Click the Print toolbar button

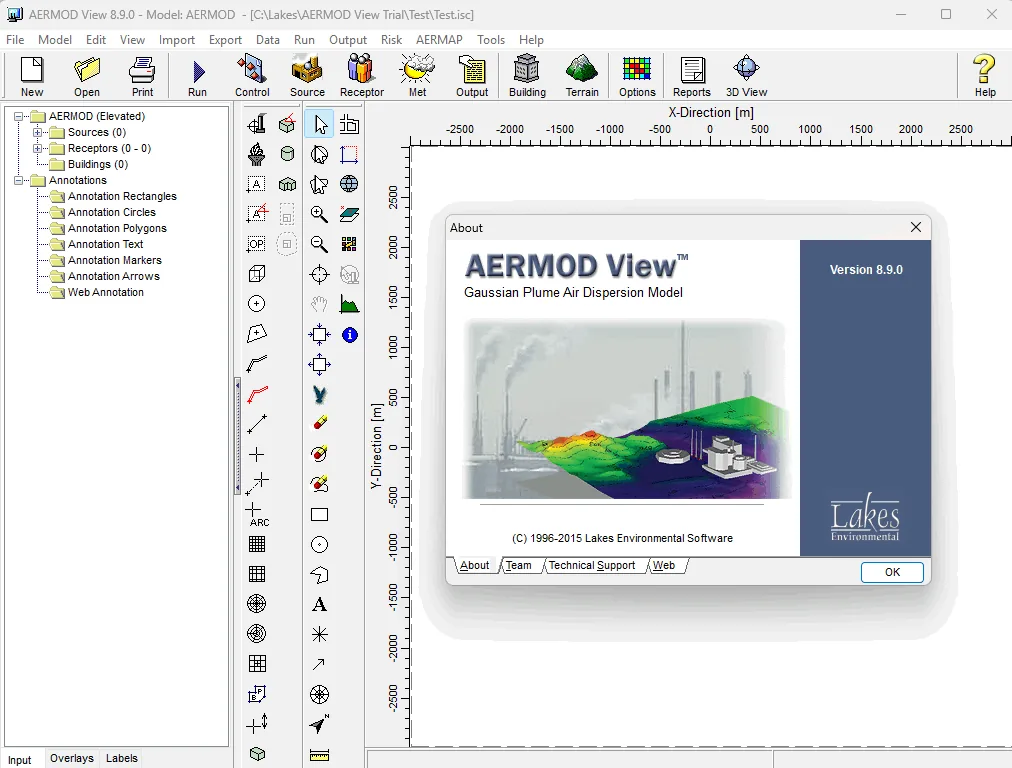pyautogui.click(x=142, y=75)
